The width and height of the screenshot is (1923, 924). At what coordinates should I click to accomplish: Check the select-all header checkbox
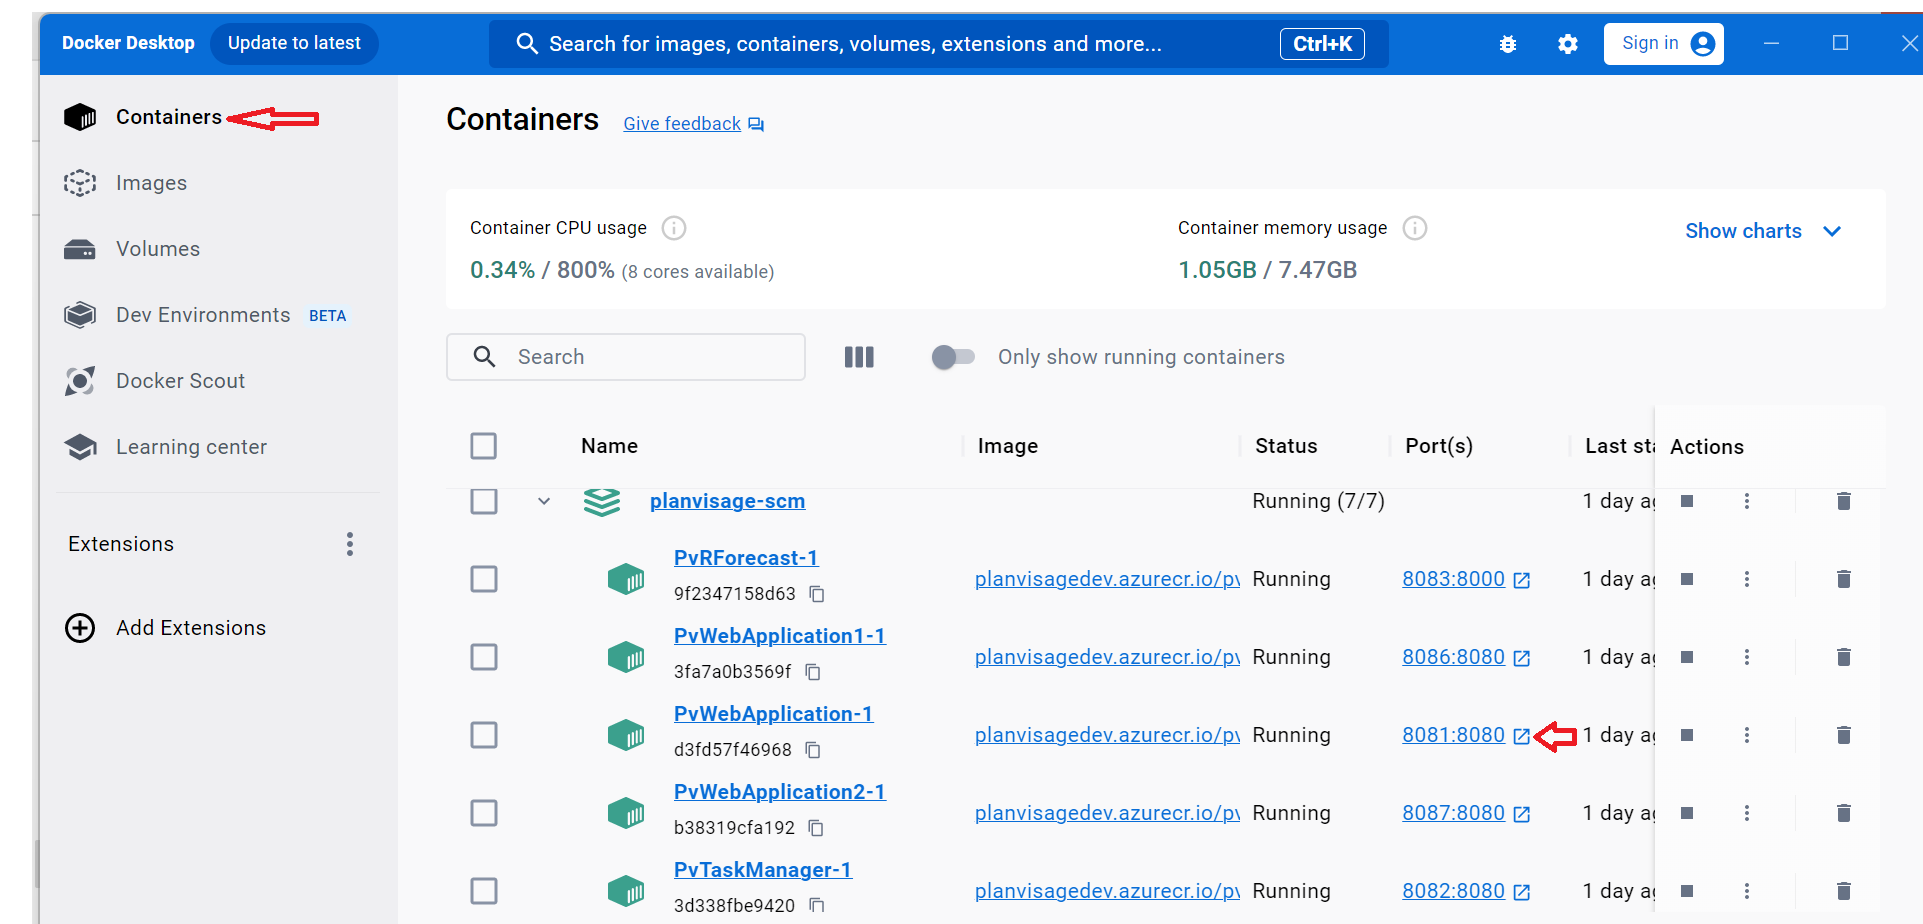(484, 446)
